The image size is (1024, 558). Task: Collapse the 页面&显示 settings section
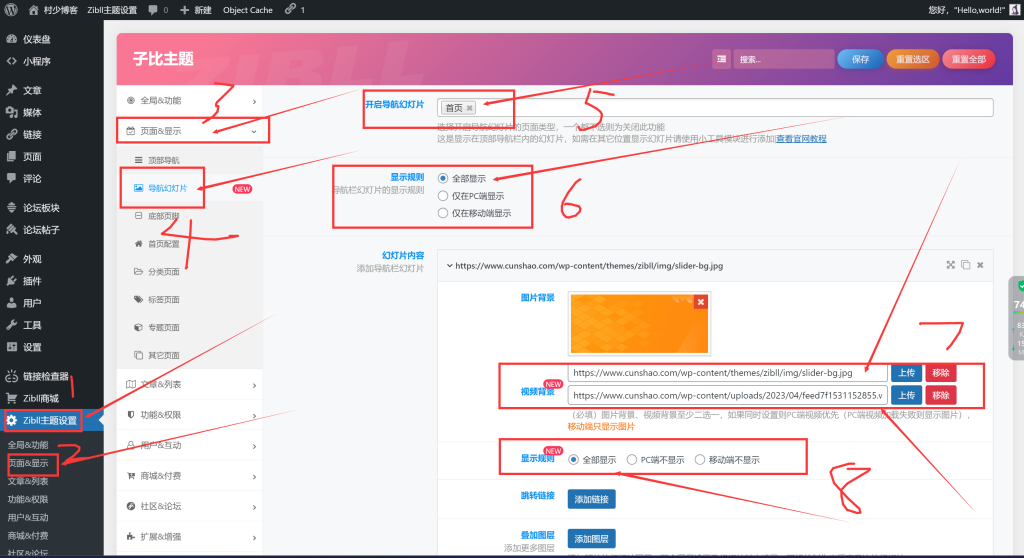[189, 131]
